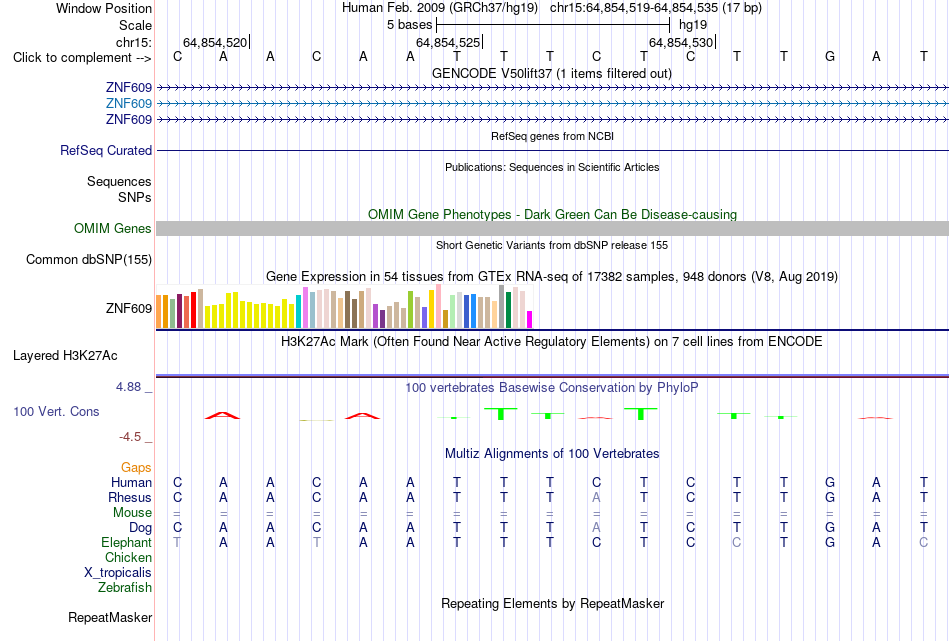This screenshot has height=641, width=950.
Task: Click the H3K27Ac Mark ENCODE title
Action: coord(552,342)
